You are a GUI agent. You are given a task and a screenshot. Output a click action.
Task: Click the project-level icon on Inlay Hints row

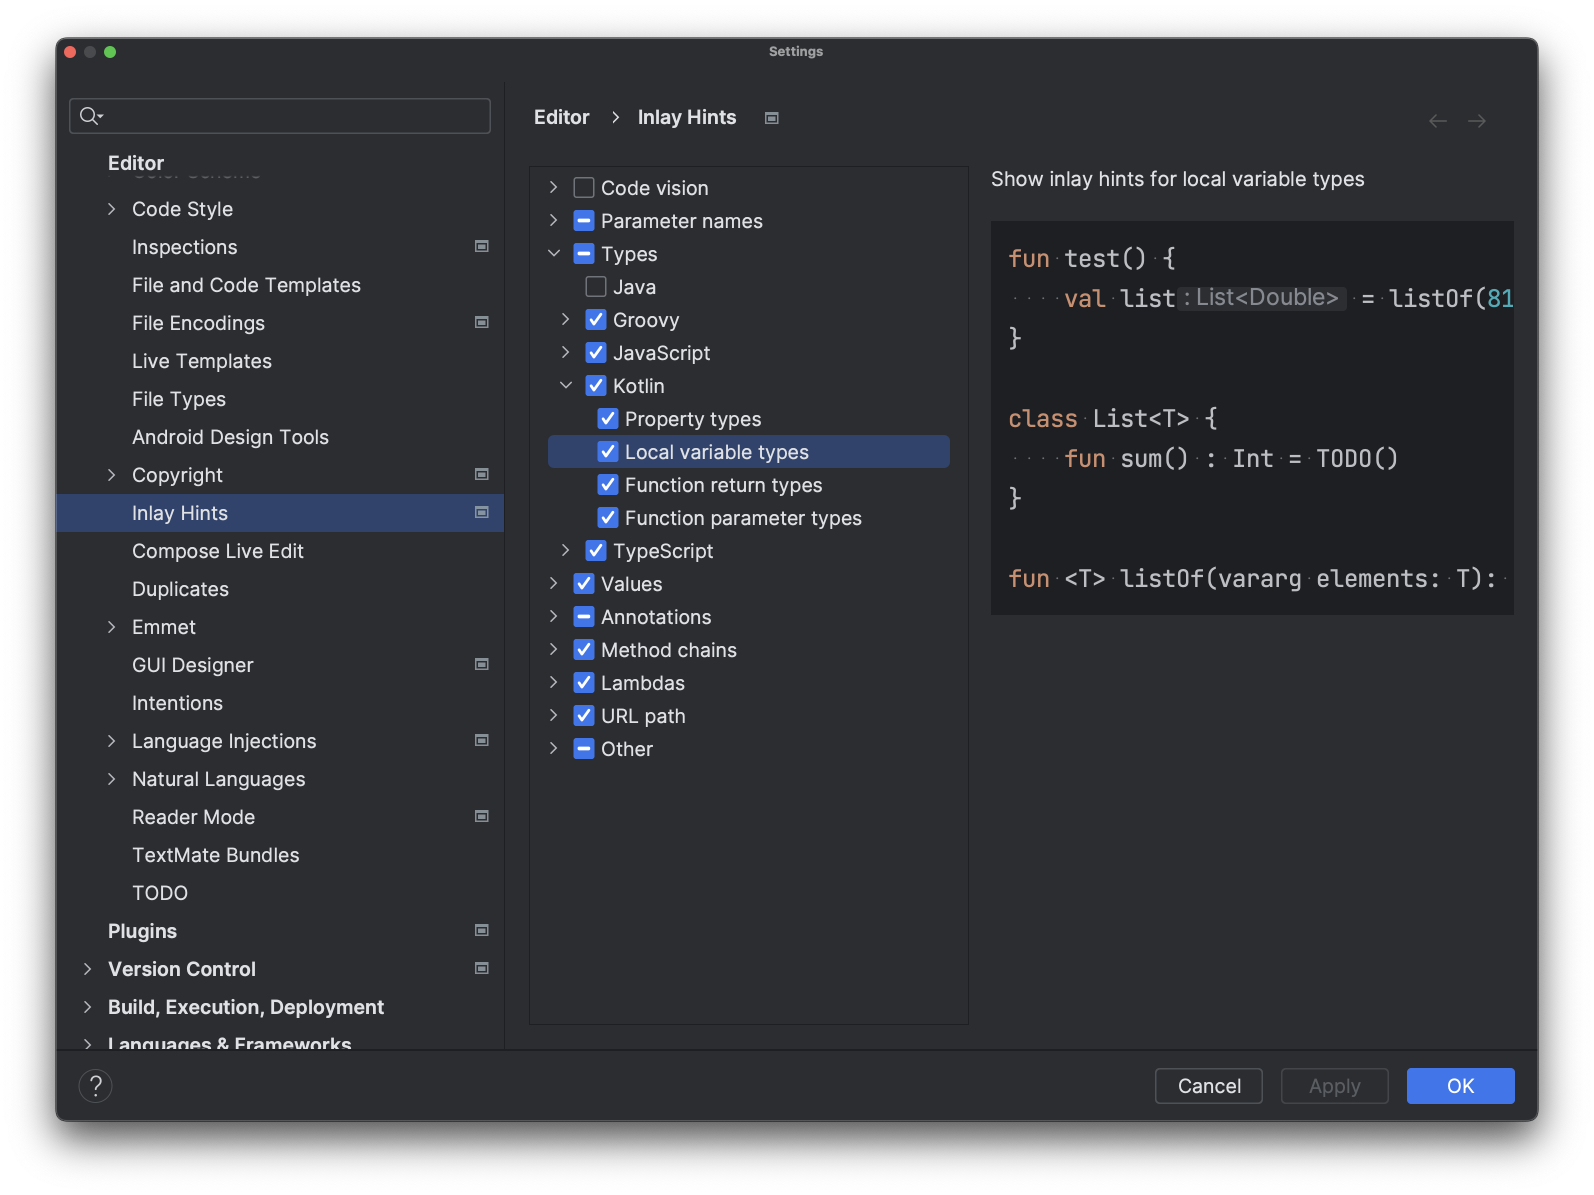click(x=482, y=512)
